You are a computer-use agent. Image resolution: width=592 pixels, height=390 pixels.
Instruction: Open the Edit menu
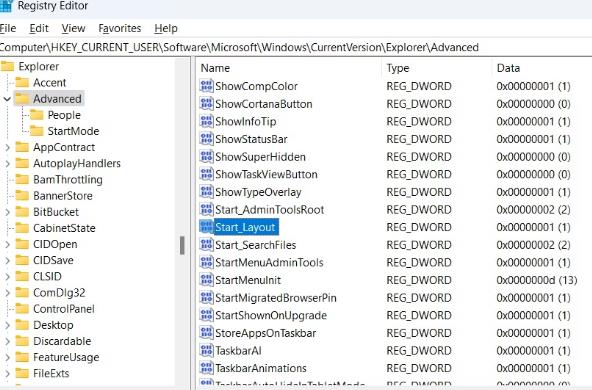pos(39,28)
